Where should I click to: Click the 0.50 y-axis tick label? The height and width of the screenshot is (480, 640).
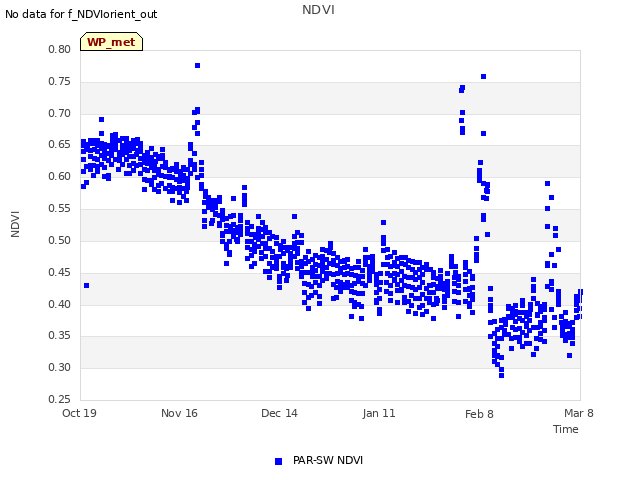point(60,240)
